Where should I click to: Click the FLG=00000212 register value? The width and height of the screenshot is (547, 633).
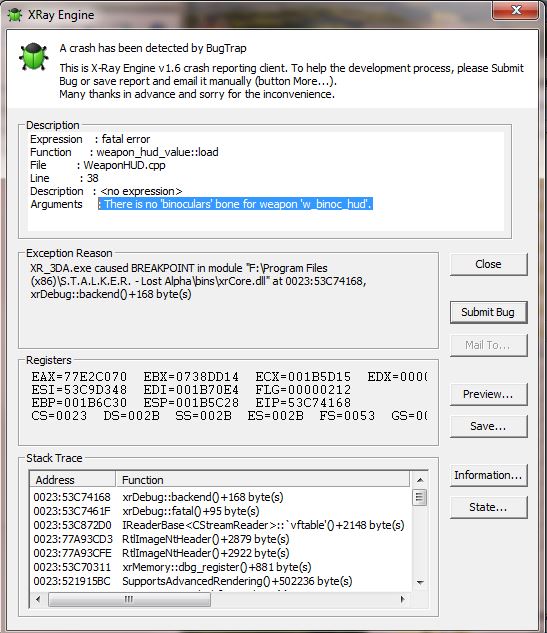pyautogui.click(x=303, y=390)
